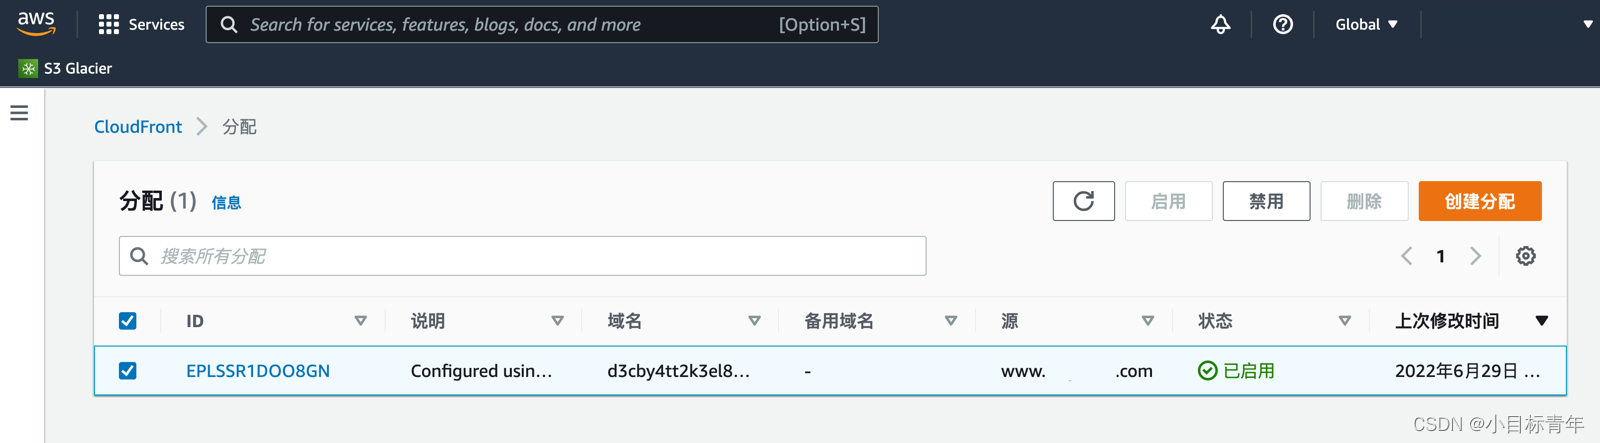Image resolution: width=1600 pixels, height=443 pixels.
Task: Click the 创建分配 button
Action: click(x=1479, y=201)
